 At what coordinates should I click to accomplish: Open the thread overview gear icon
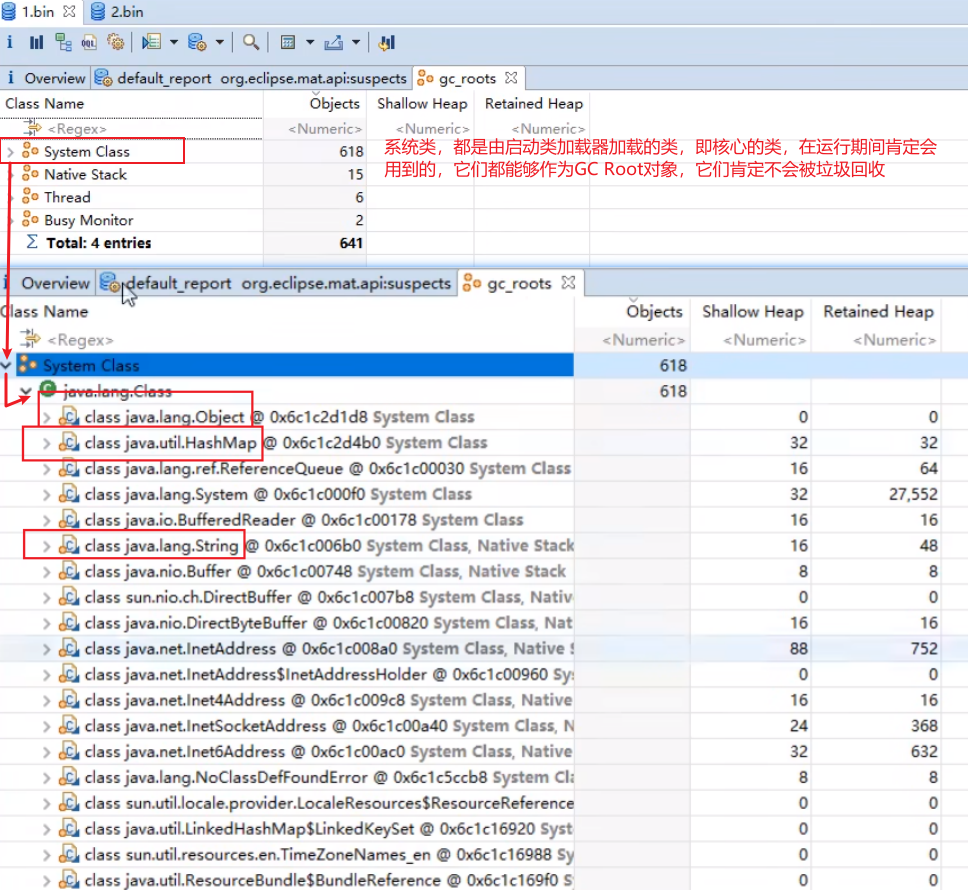tap(115, 42)
